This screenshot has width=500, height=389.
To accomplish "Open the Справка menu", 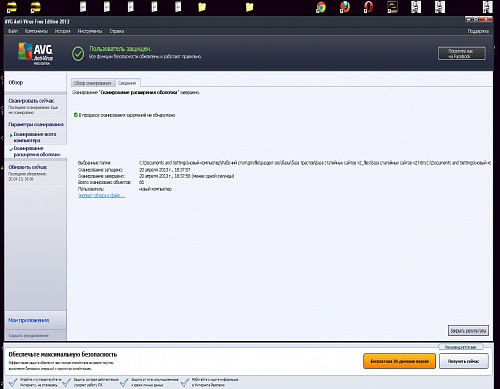I will [117, 31].
